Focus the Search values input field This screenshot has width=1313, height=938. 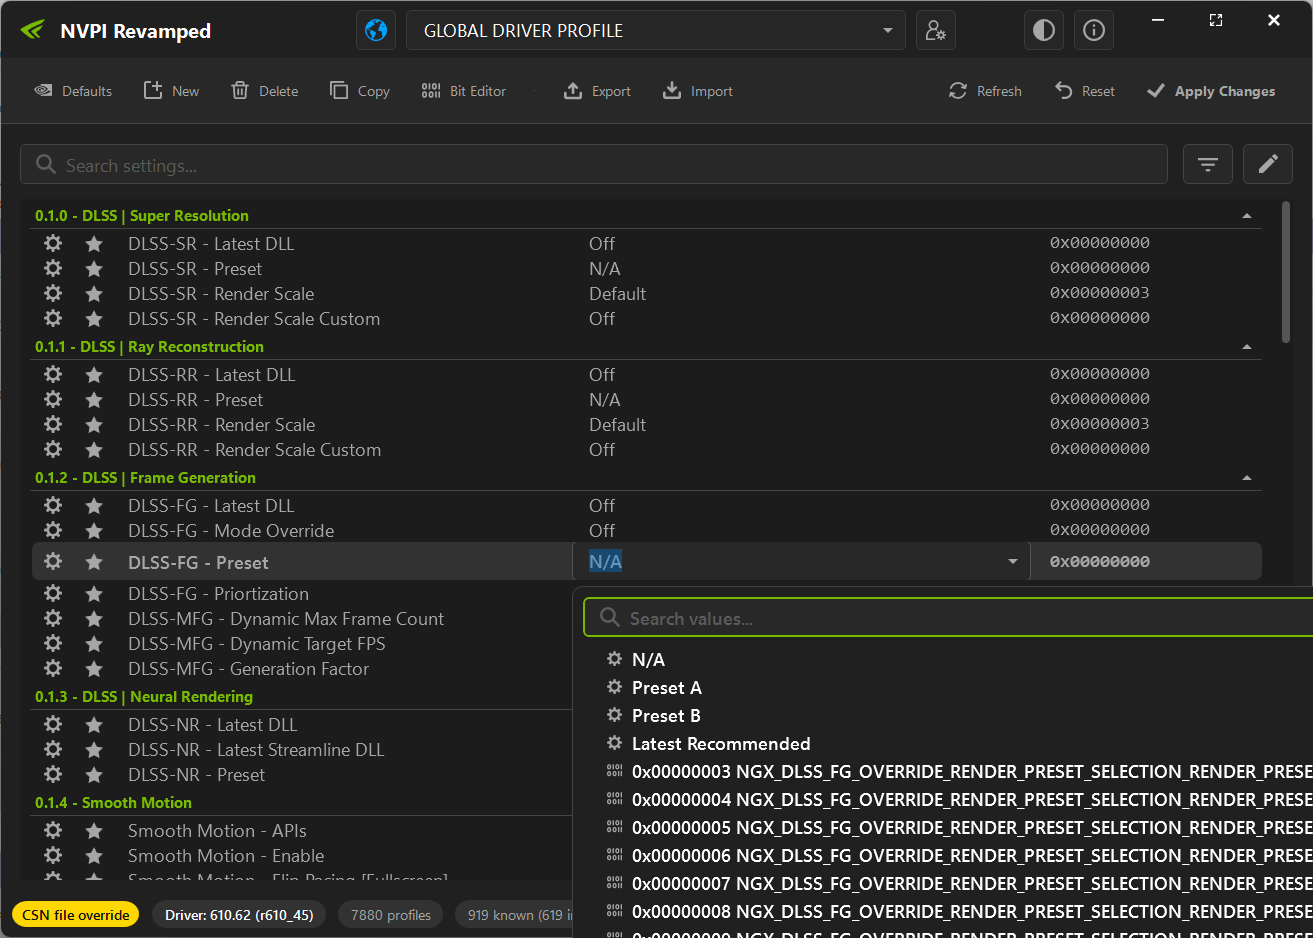pos(948,618)
